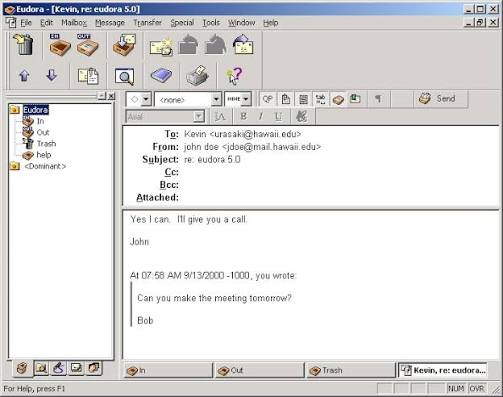Select the Out mailbox in tree
The height and width of the screenshot is (397, 503).
click(43, 132)
